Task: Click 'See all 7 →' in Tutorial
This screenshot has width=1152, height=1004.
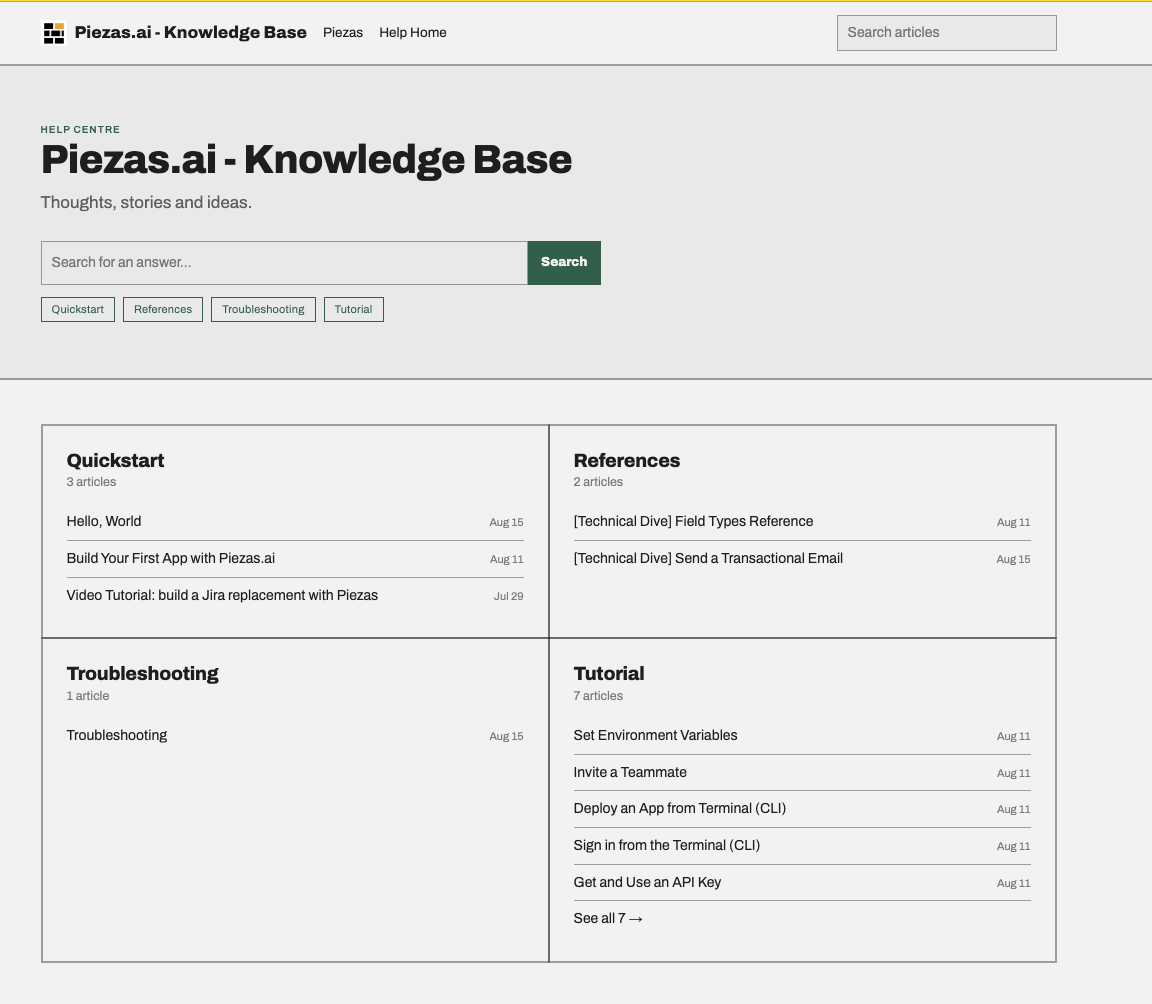Action: 608,919
